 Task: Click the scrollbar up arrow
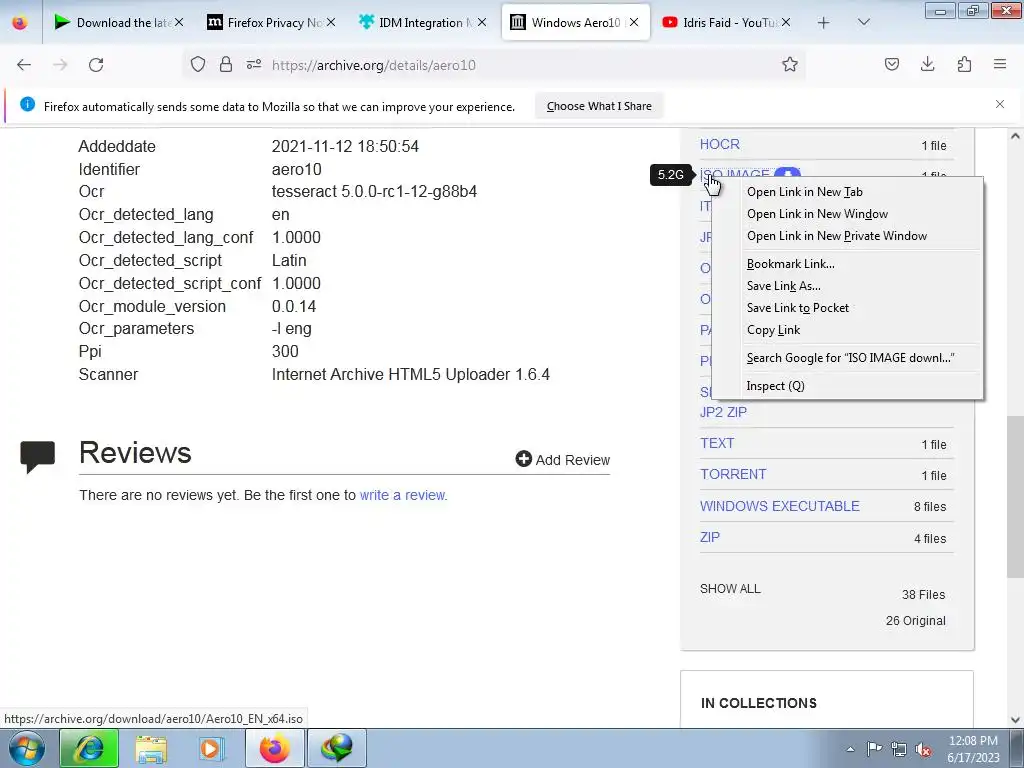1015,136
